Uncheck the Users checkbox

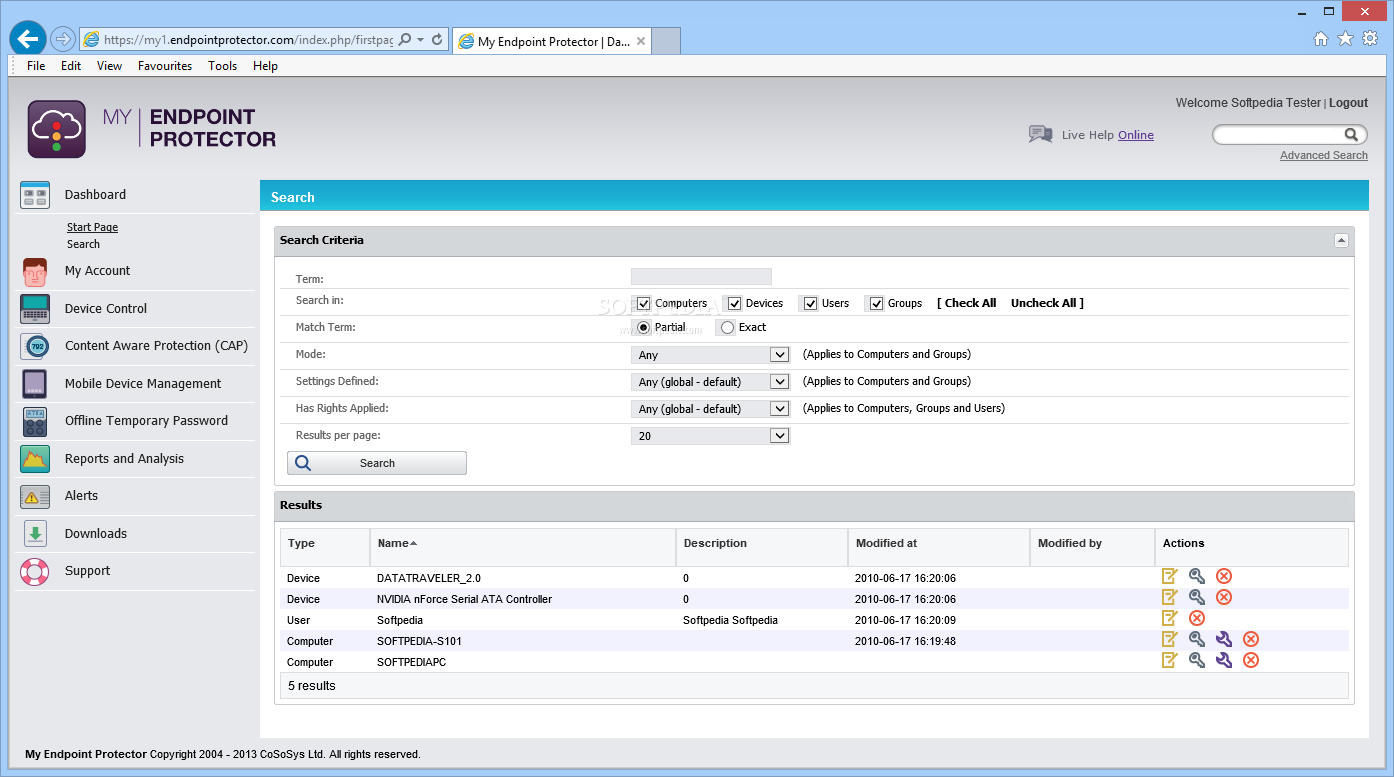coord(810,303)
